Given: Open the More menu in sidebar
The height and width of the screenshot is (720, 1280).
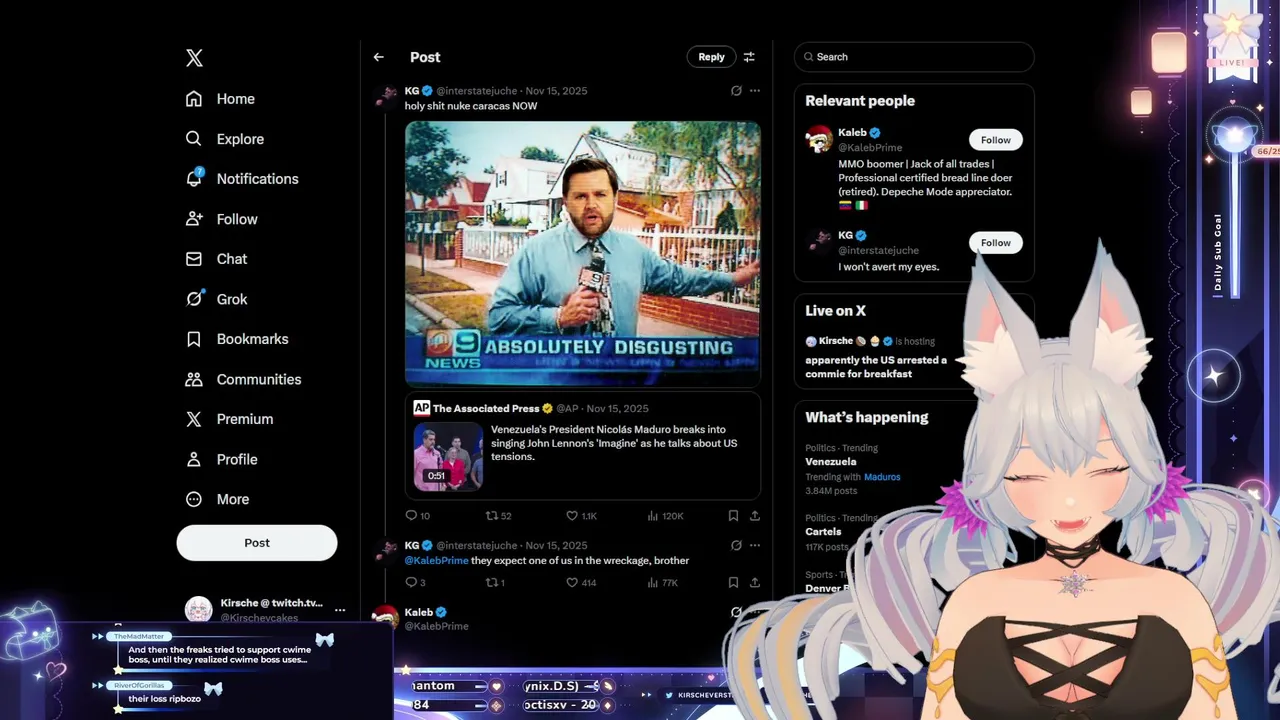Looking at the screenshot, I should pos(217,499).
